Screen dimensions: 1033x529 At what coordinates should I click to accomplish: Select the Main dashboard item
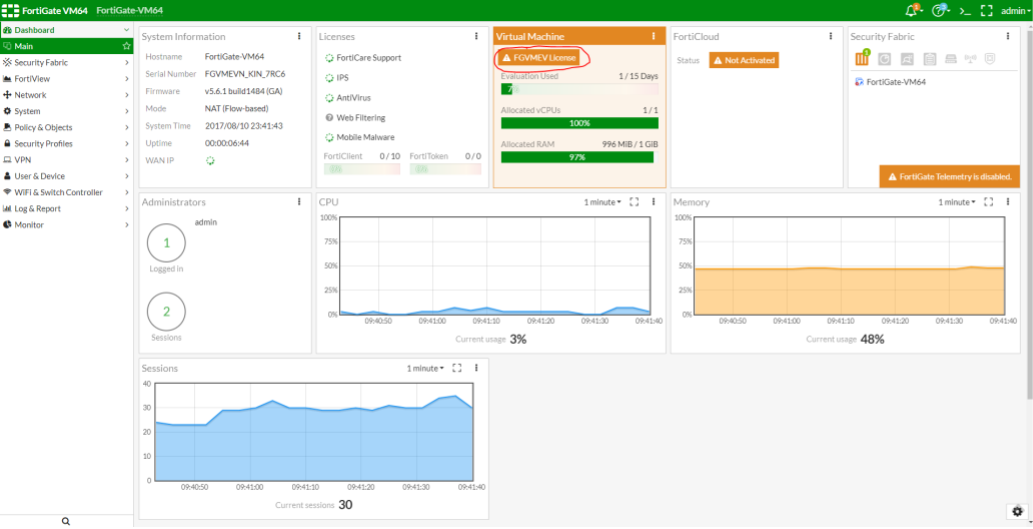[x=67, y=46]
